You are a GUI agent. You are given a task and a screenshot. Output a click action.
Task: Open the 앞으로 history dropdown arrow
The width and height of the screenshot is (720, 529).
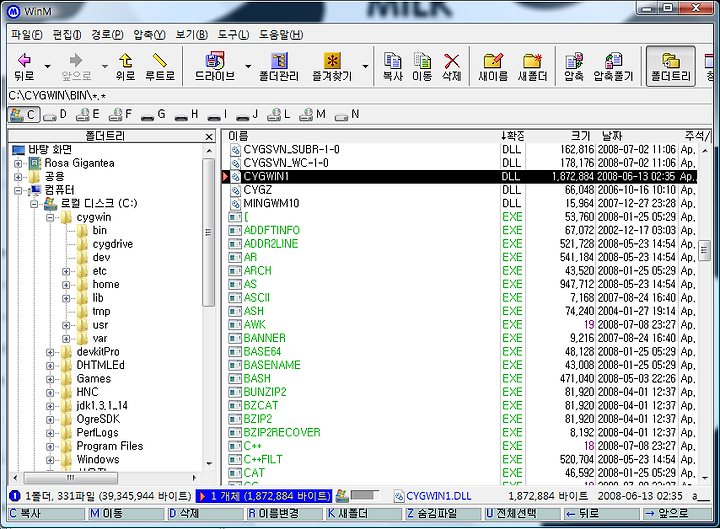(105, 67)
